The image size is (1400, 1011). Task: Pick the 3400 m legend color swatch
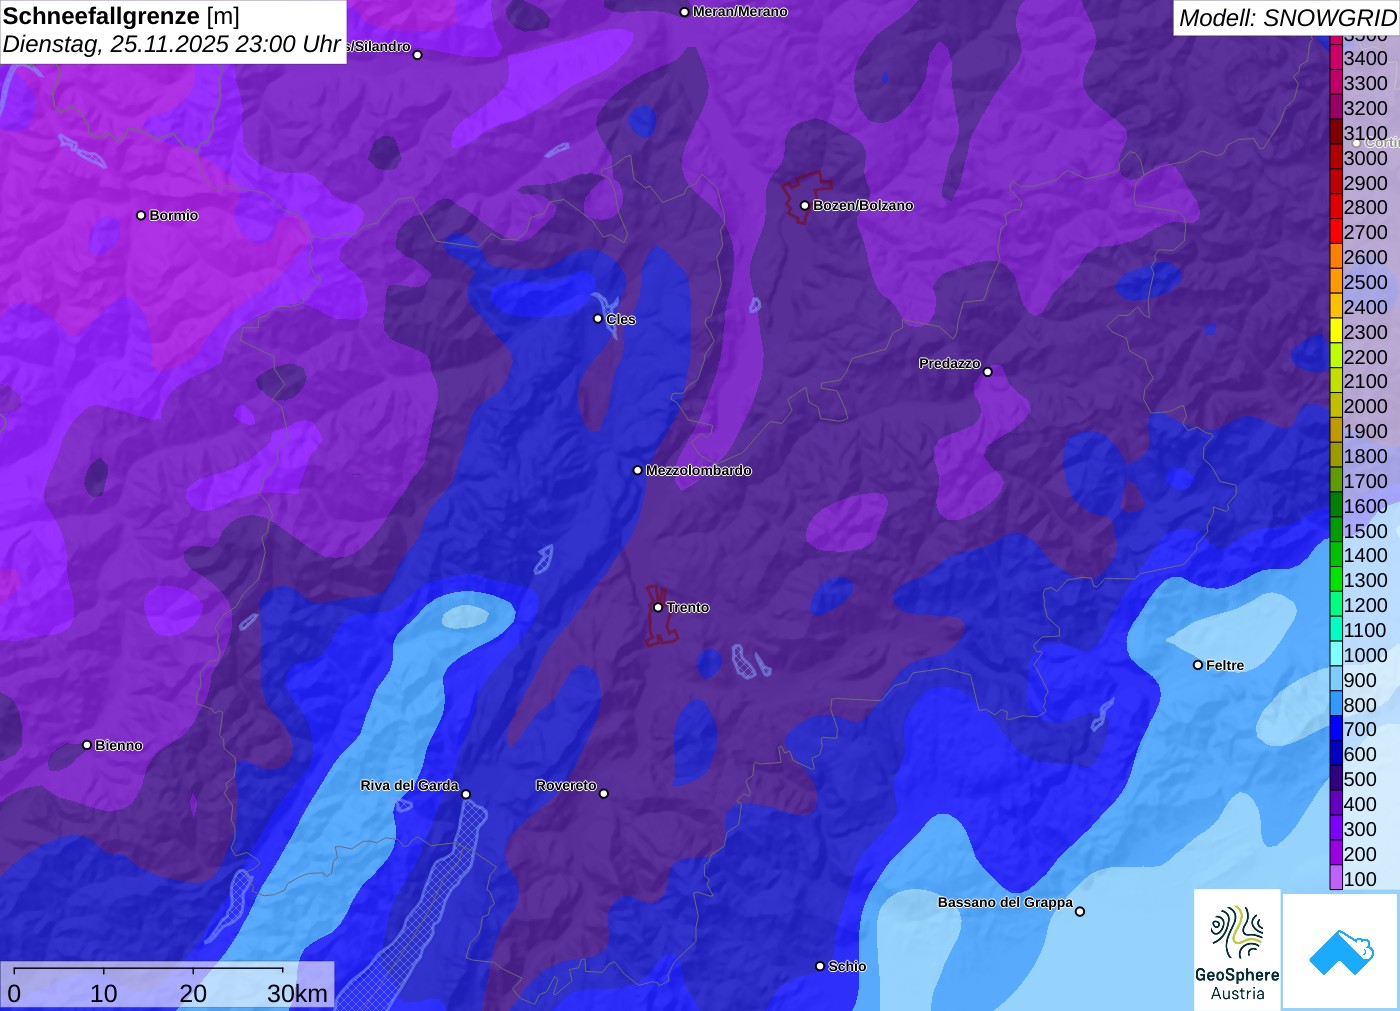tap(1335, 58)
